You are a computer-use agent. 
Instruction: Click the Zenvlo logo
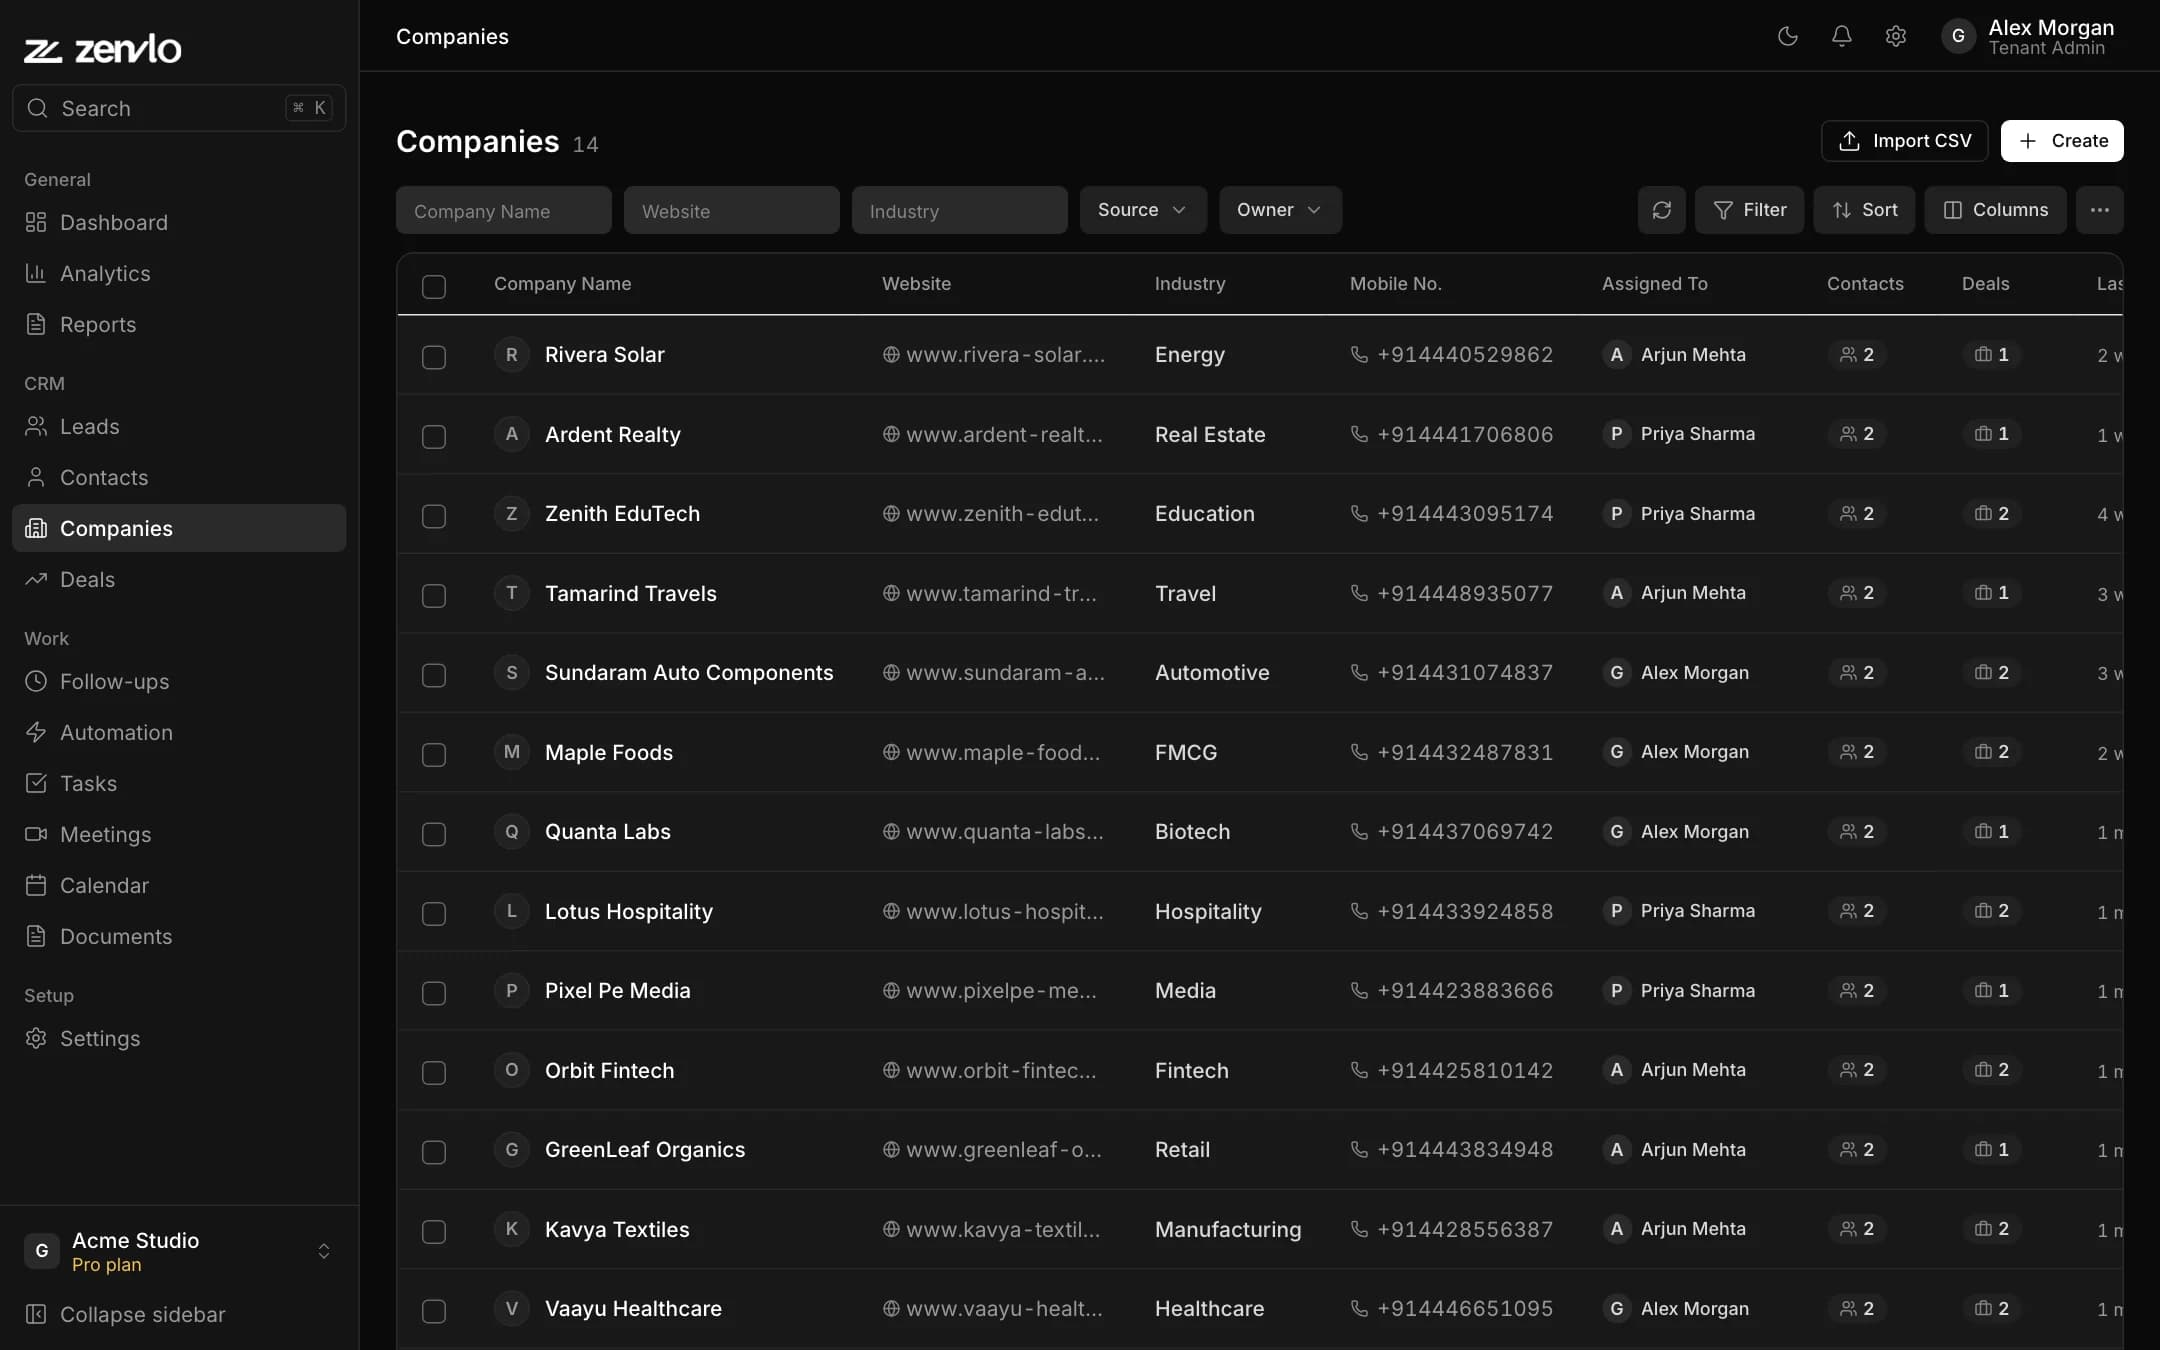[x=103, y=48]
